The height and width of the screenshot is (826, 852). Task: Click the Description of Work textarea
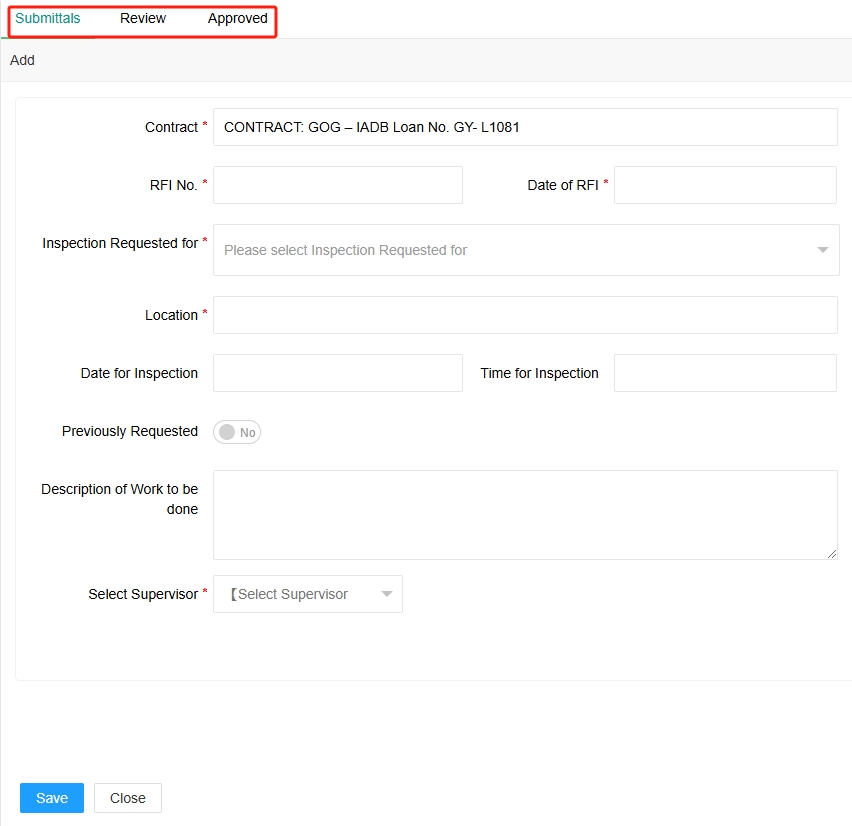[x=525, y=515]
